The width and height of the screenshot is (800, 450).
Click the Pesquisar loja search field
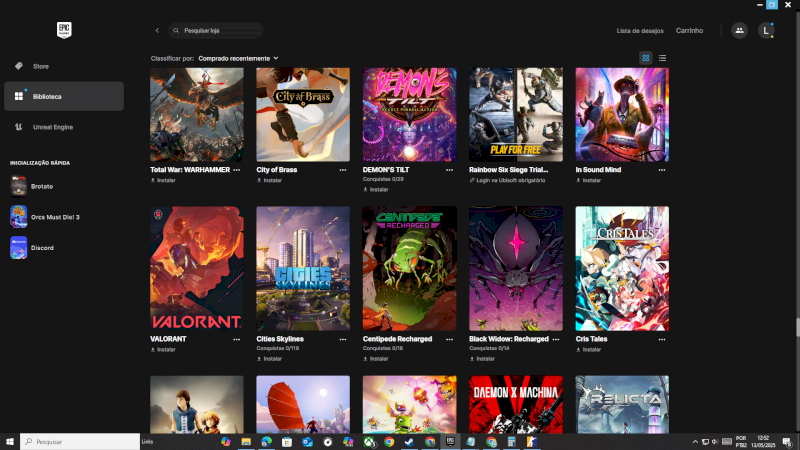pyautogui.click(x=216, y=31)
